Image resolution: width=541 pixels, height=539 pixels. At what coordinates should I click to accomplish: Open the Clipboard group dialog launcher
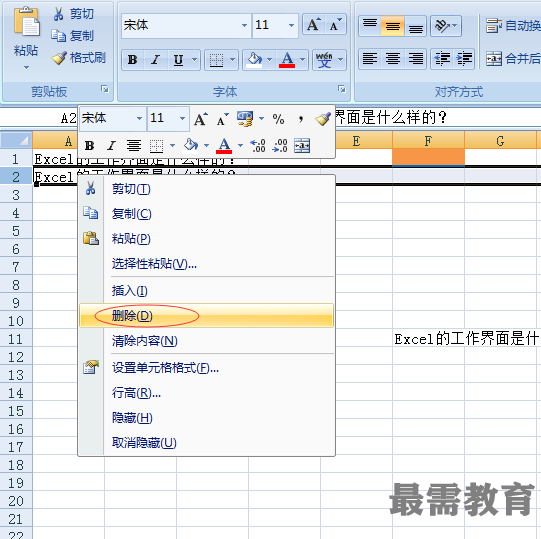pyautogui.click(x=105, y=89)
